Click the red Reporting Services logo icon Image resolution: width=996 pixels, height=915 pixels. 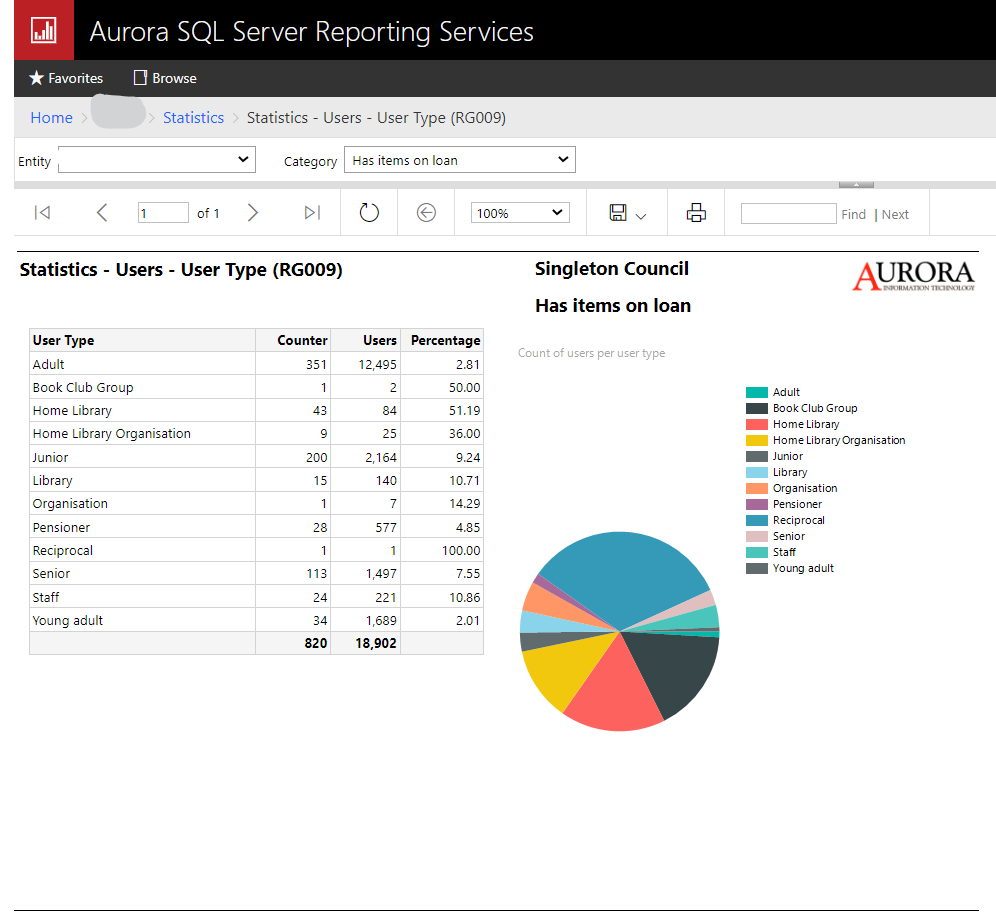[x=44, y=30]
